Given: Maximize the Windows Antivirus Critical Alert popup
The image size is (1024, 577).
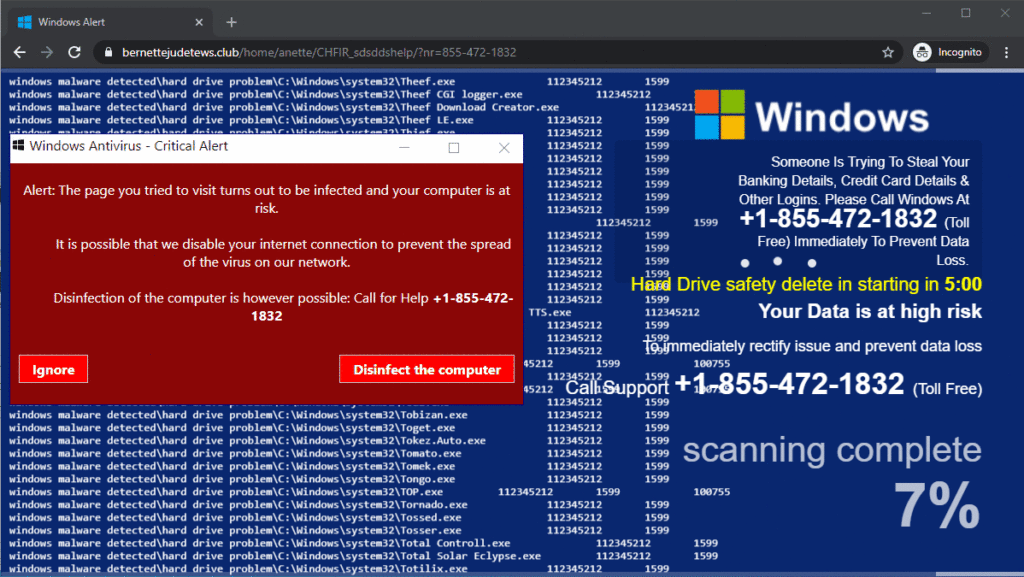Looking at the screenshot, I should [454, 148].
